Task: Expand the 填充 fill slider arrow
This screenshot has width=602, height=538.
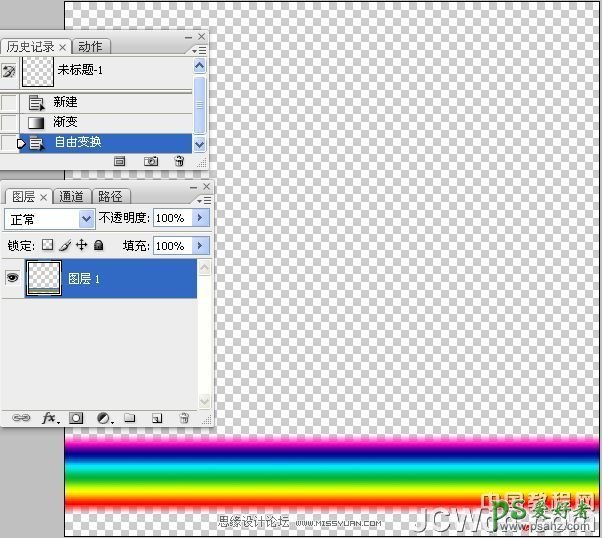Action: (200, 245)
